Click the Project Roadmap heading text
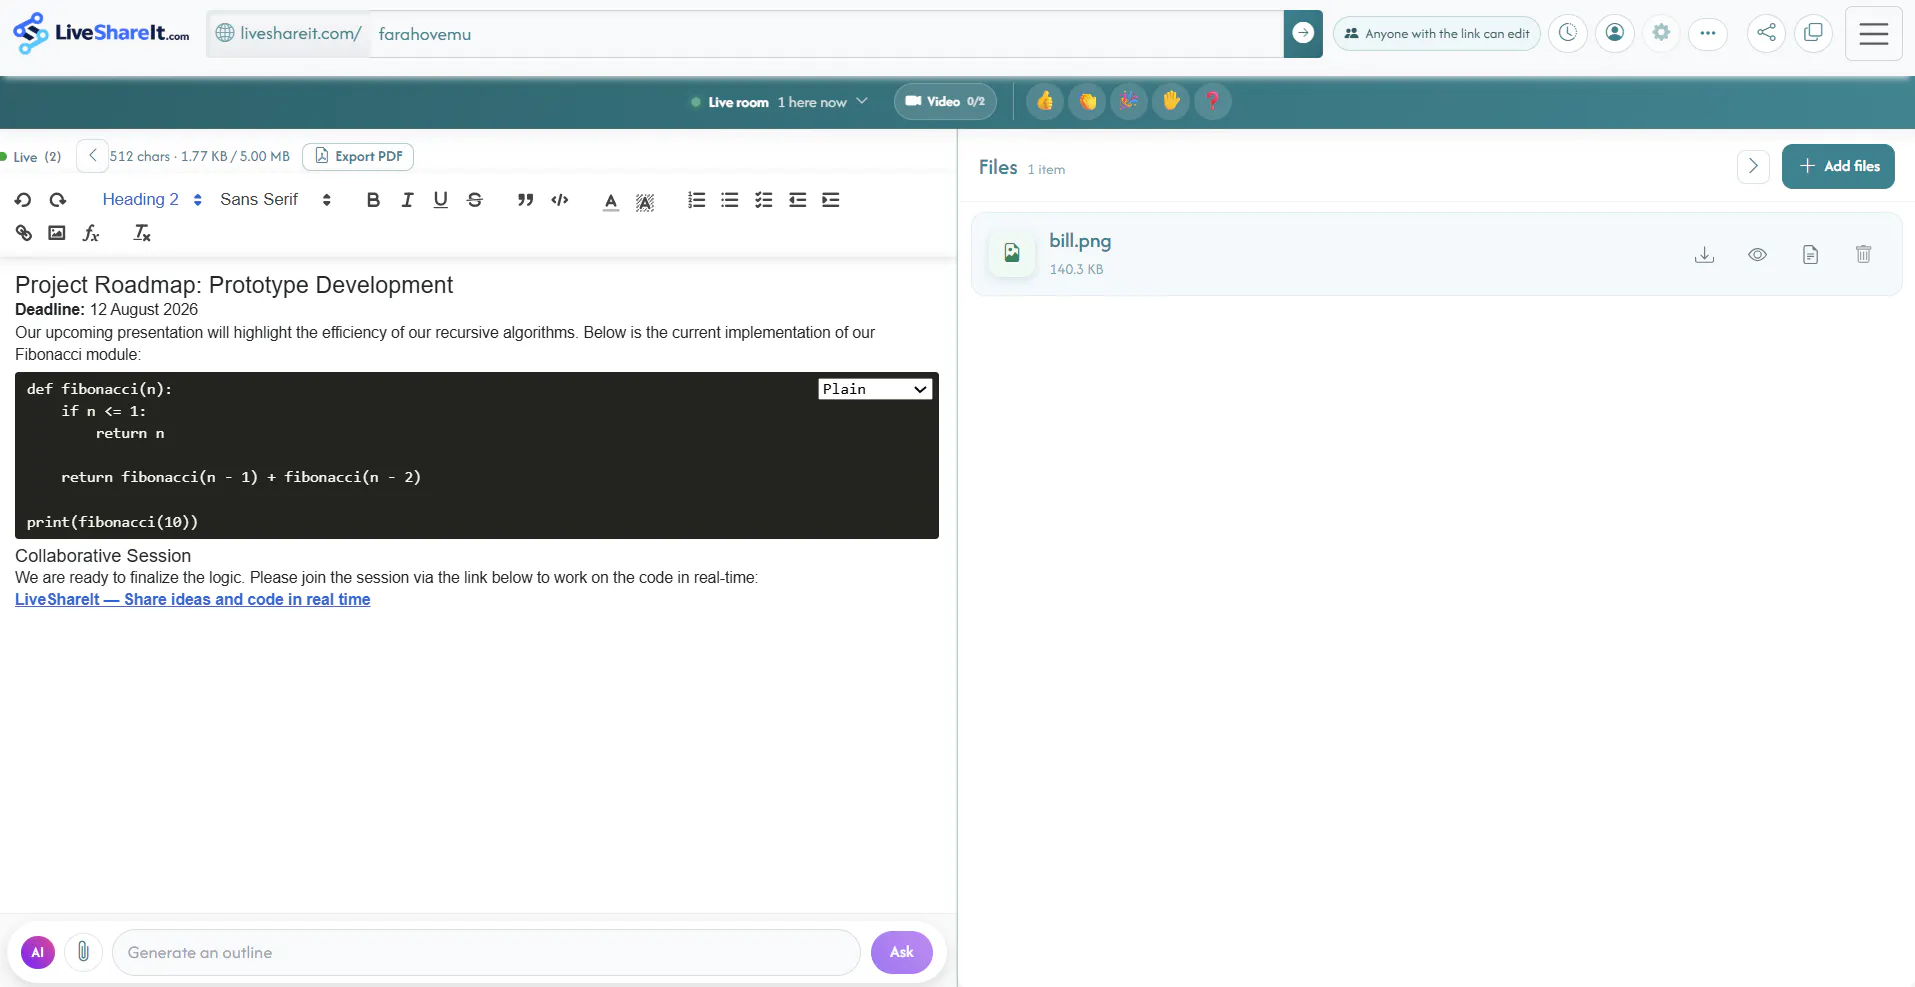Image resolution: width=1915 pixels, height=987 pixels. (234, 285)
